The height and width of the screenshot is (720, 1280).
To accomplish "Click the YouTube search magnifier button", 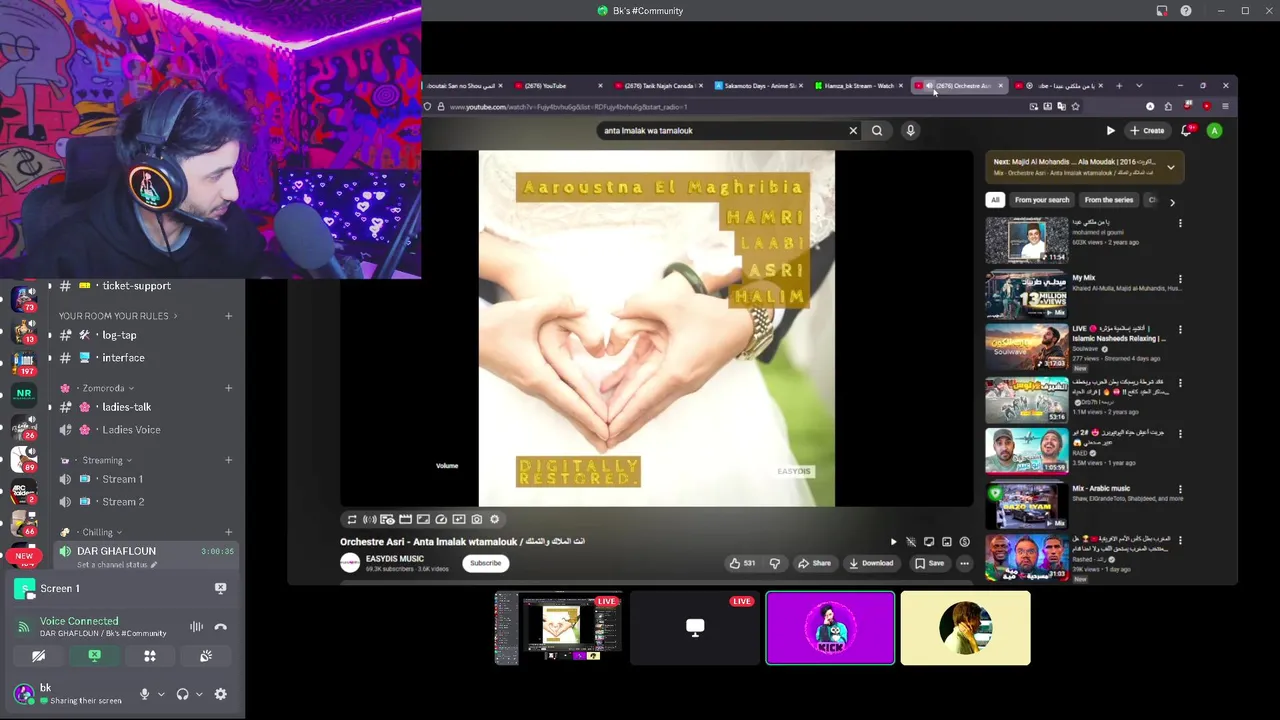I will click(877, 130).
